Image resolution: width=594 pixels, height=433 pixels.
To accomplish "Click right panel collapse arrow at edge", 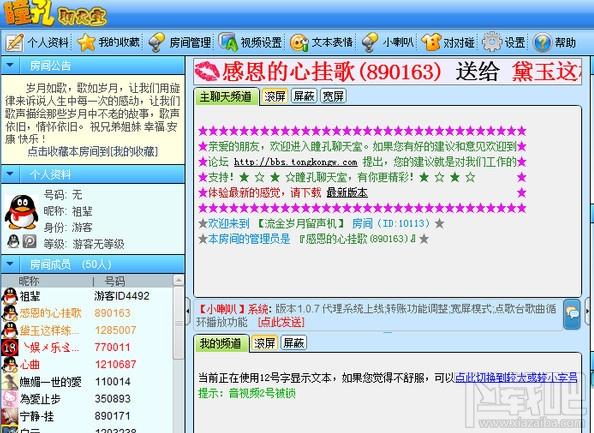I will (x=588, y=311).
